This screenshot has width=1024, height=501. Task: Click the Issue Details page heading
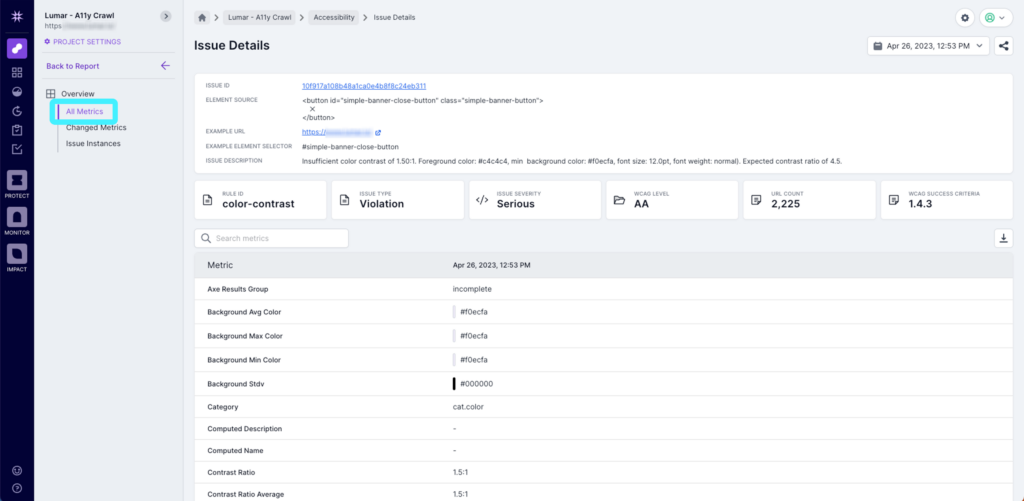pyautogui.click(x=232, y=46)
